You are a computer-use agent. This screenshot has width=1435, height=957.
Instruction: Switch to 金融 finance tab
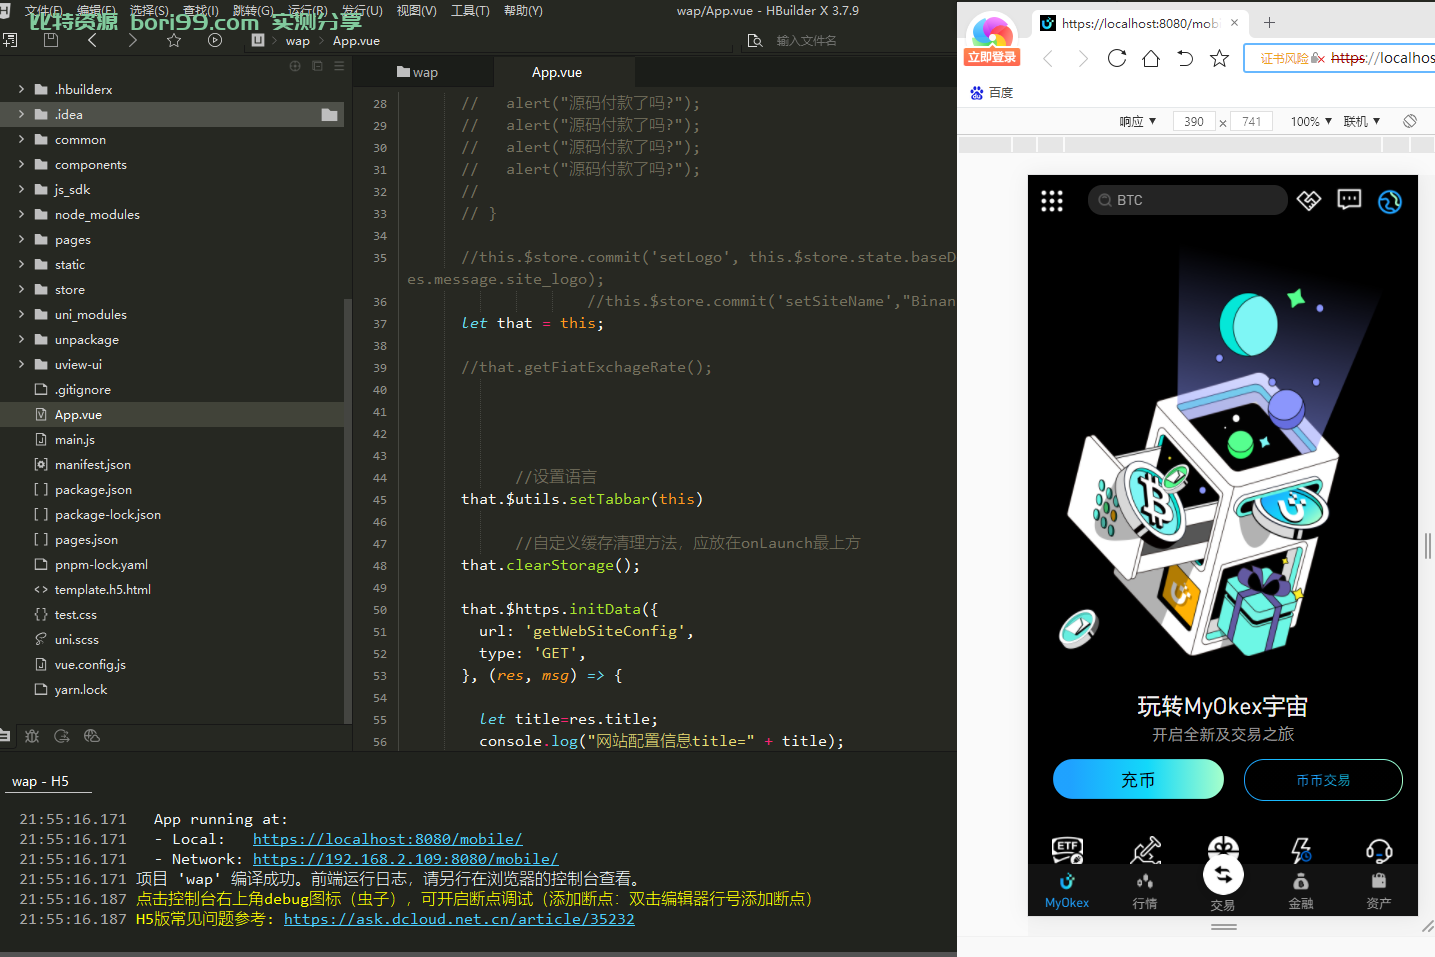click(x=1301, y=890)
